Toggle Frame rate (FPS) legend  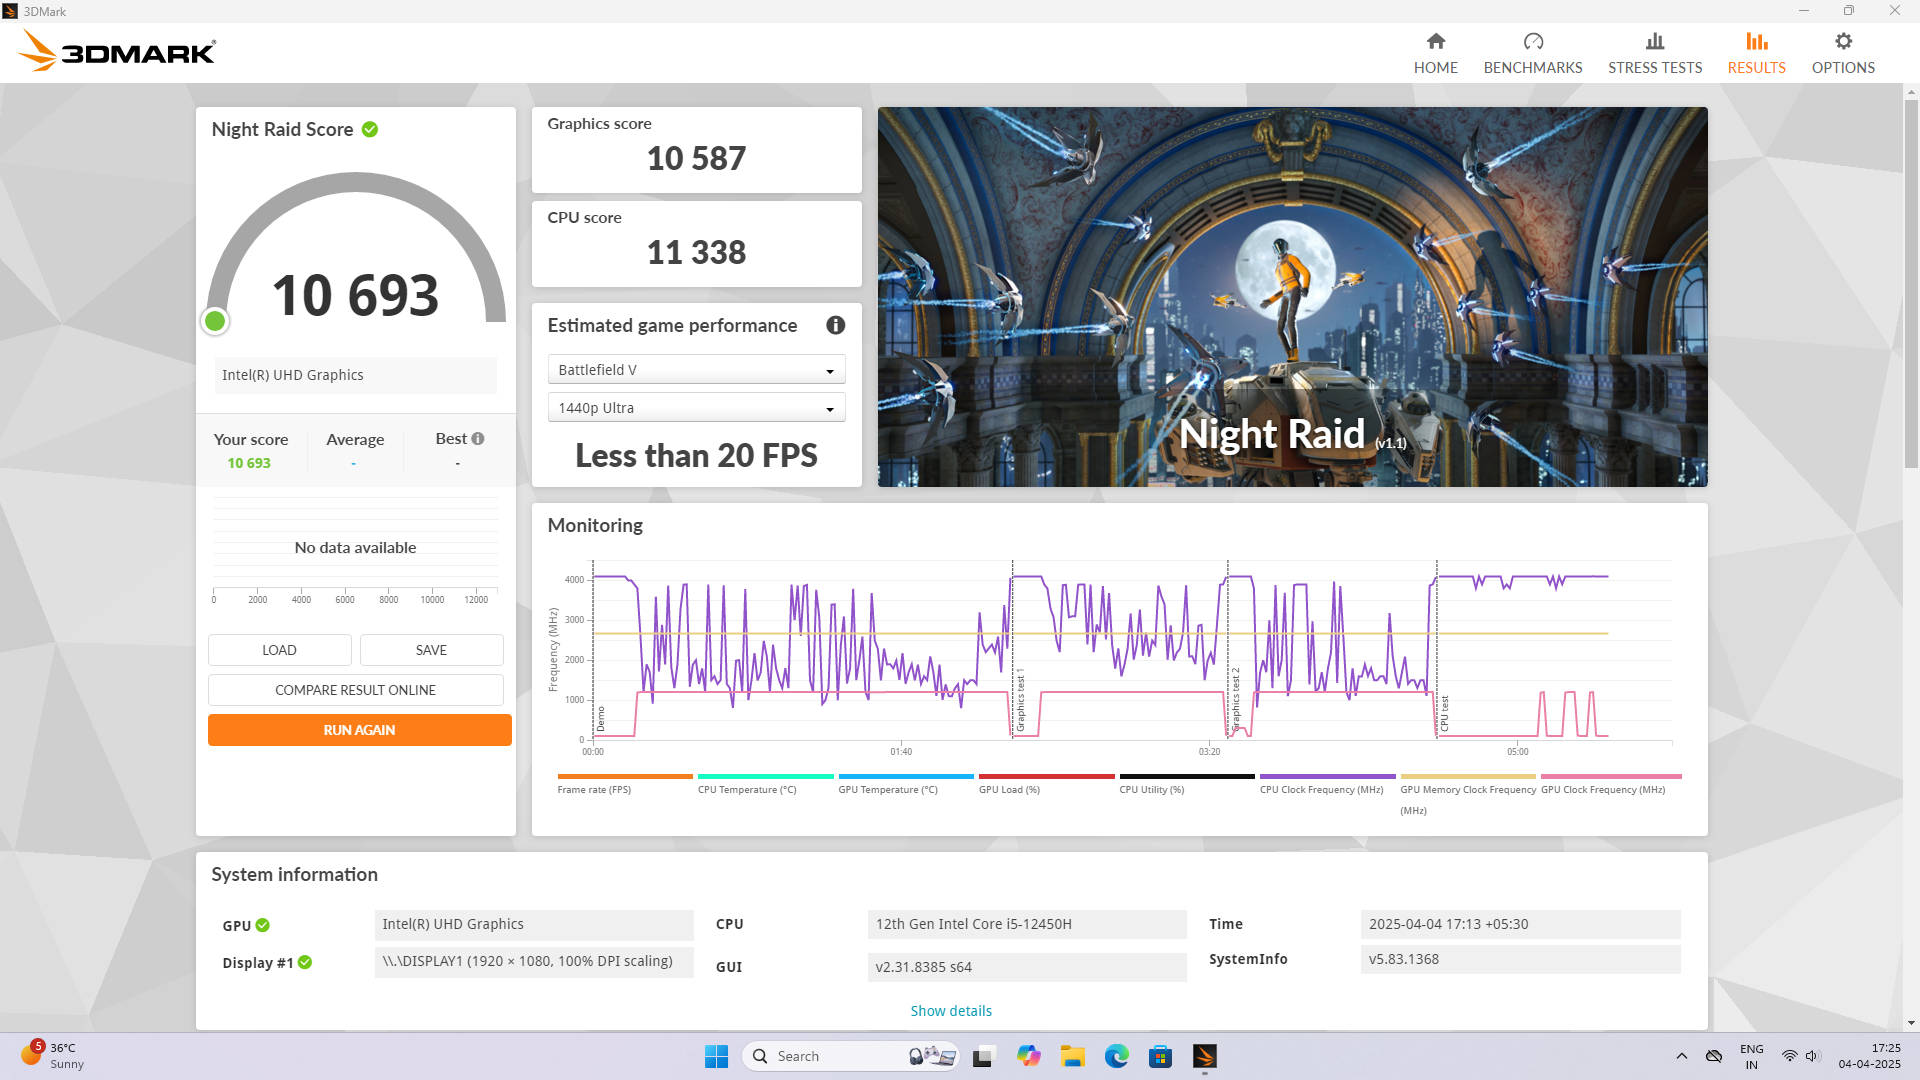point(624,784)
